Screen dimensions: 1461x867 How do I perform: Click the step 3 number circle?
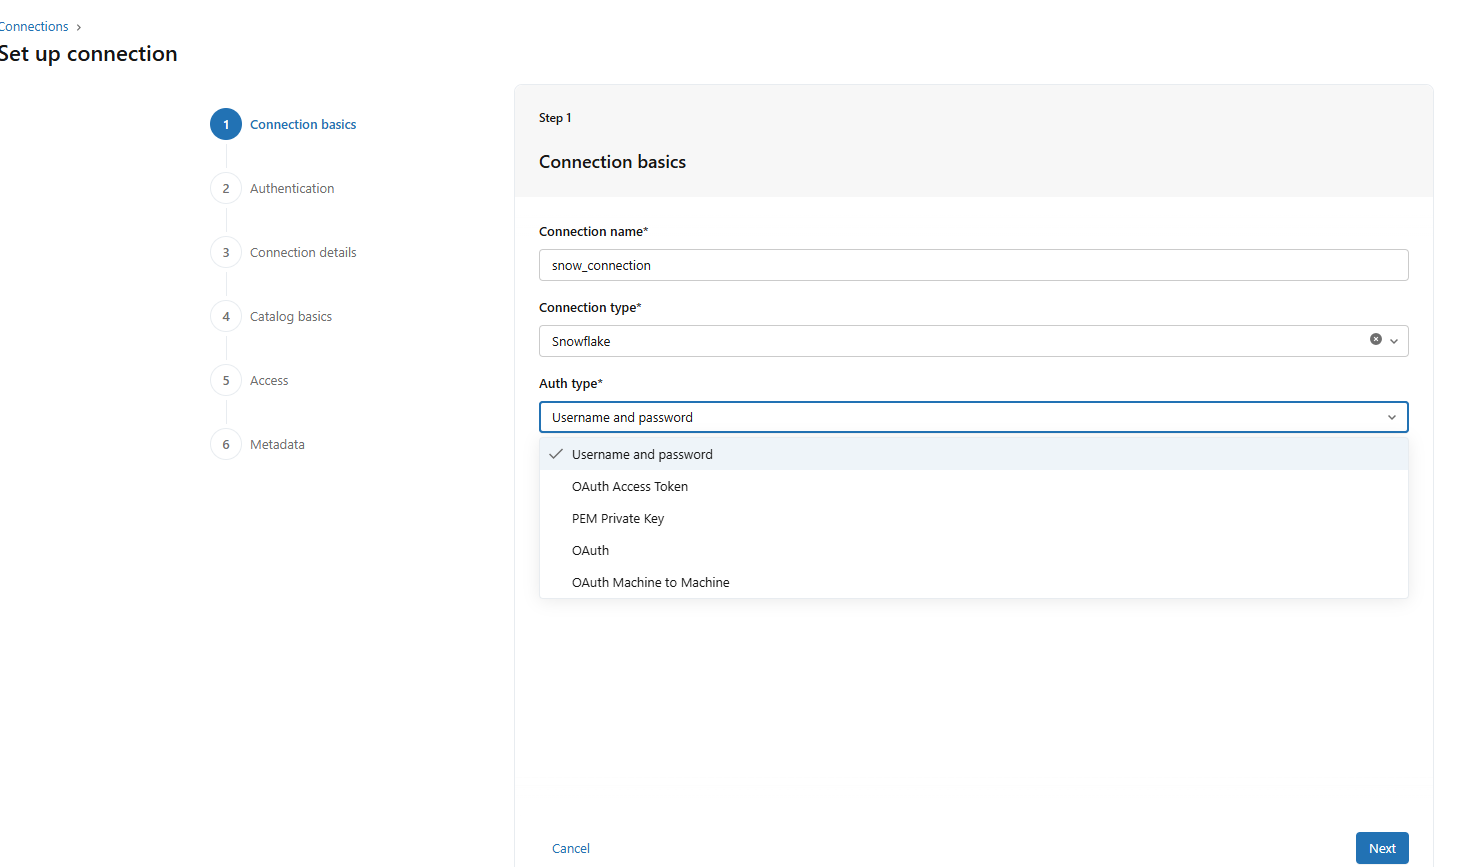(226, 252)
